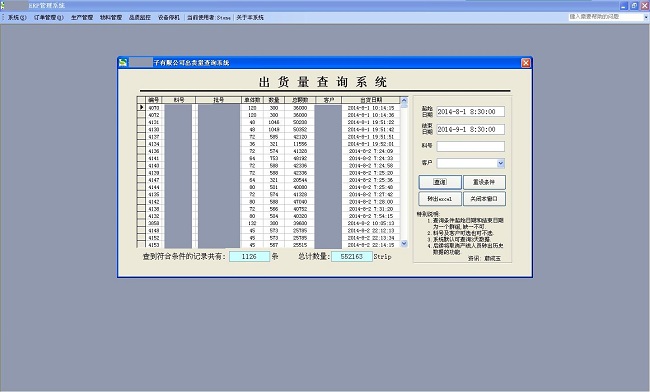Open the 生产管理 menu
Screen dimensions: 650x392
(x=82, y=17)
